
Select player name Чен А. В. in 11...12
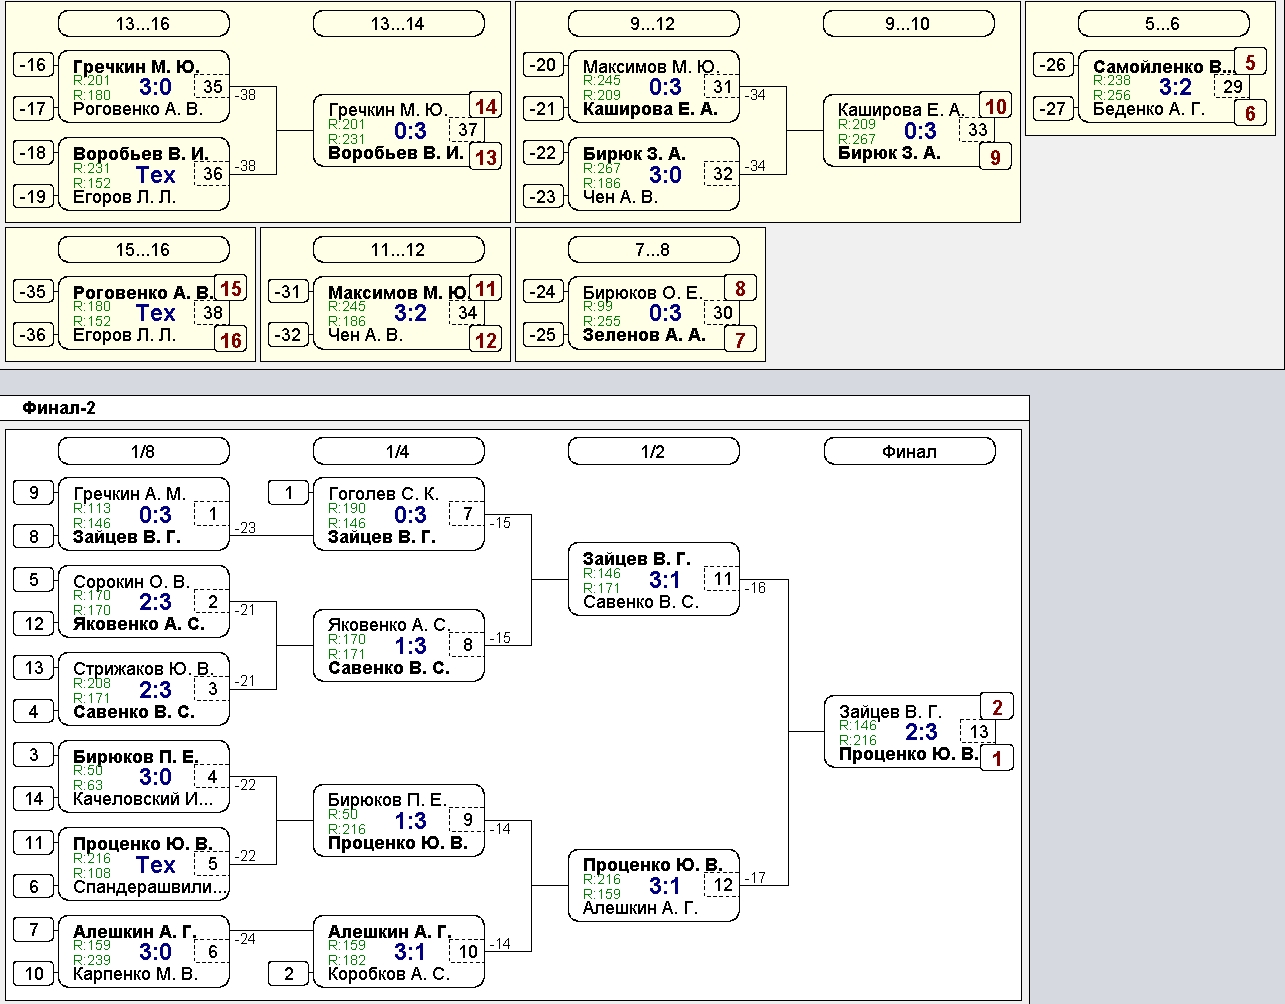(x=365, y=335)
